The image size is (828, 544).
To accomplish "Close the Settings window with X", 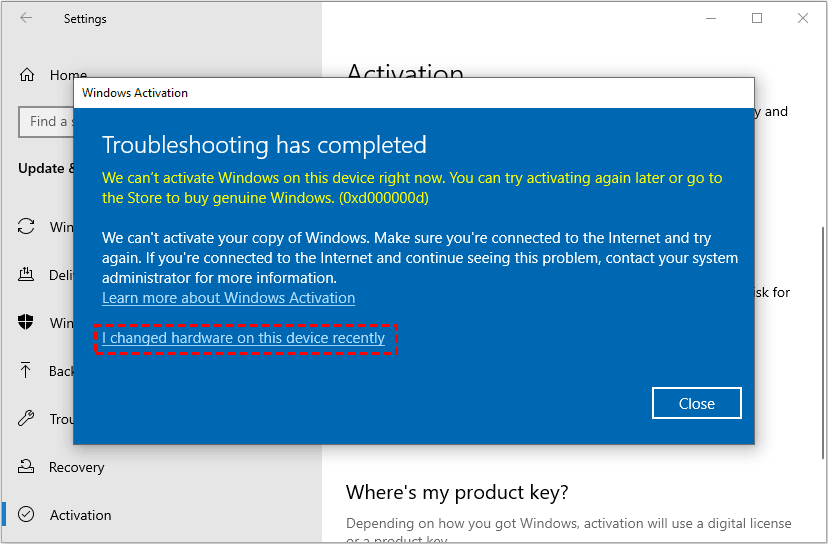I will click(803, 18).
